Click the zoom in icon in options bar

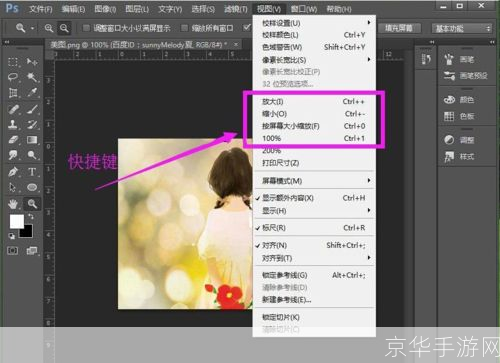pyautogui.click(x=49, y=28)
